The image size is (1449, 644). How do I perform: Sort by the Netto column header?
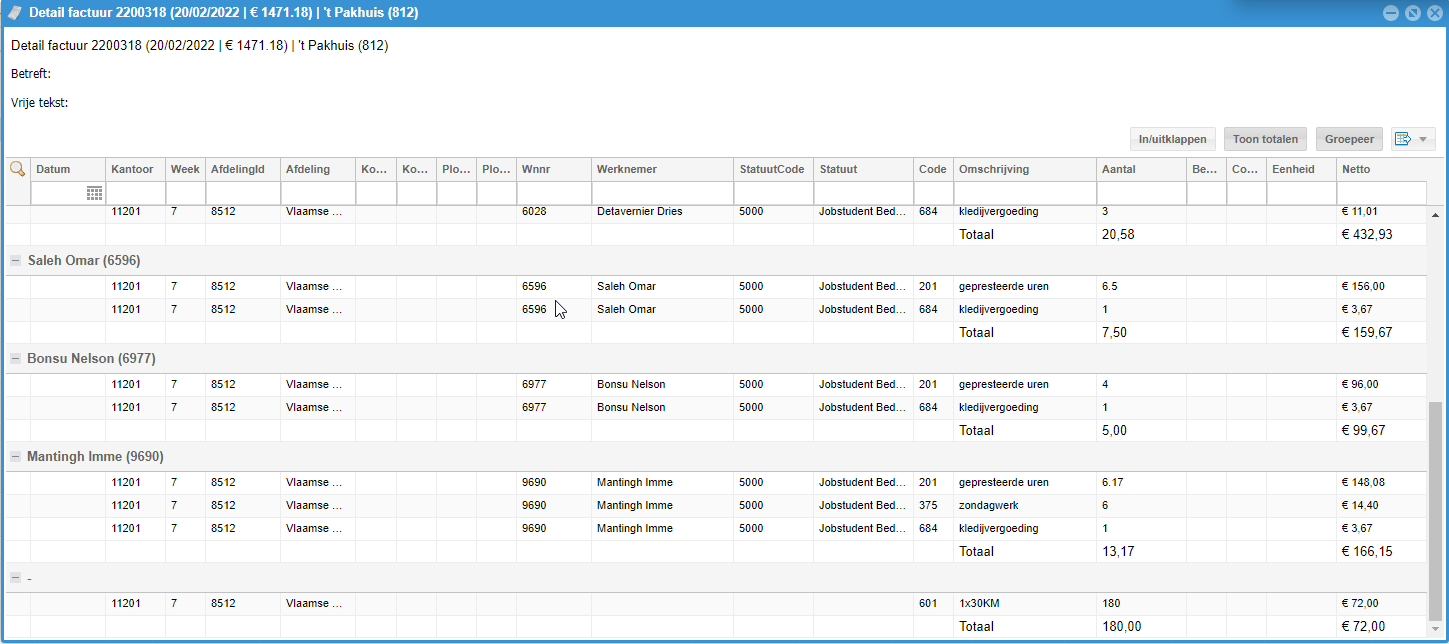point(1382,169)
